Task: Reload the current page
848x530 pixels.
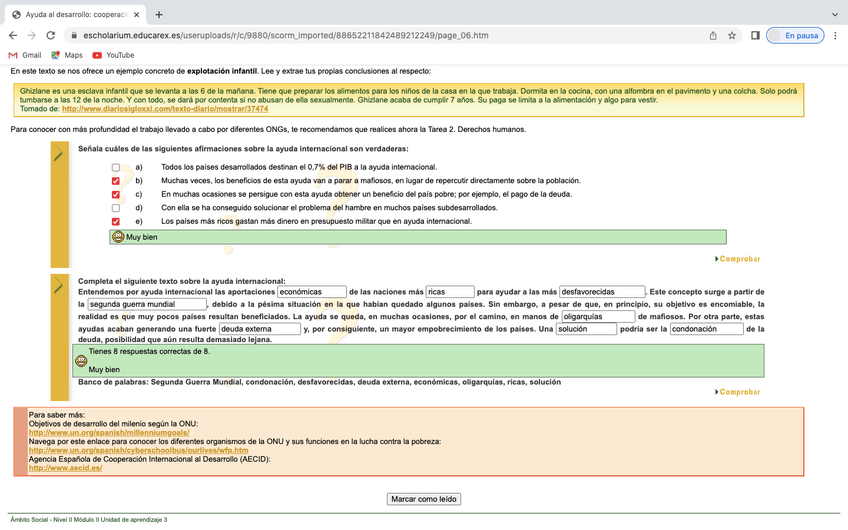Action: [57, 35]
